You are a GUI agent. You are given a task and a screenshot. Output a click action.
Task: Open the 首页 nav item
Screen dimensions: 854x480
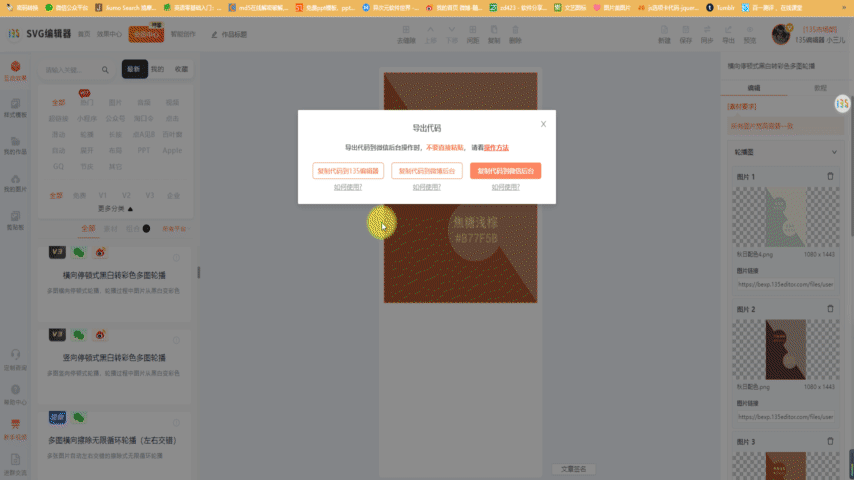84,34
